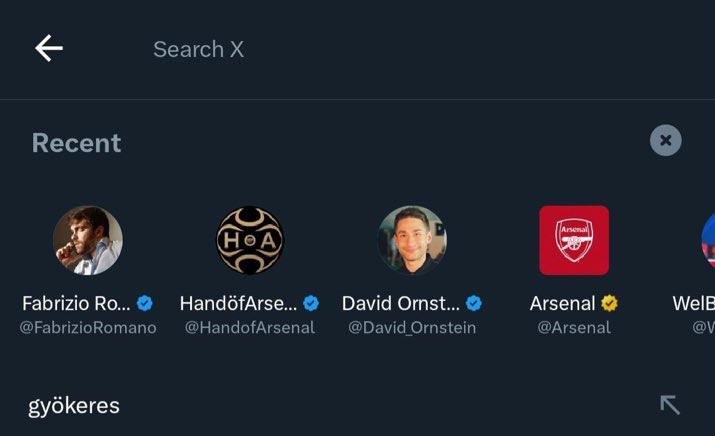Fill search box with gyökeres using arrow icon
The image size is (715, 436).
point(670,405)
